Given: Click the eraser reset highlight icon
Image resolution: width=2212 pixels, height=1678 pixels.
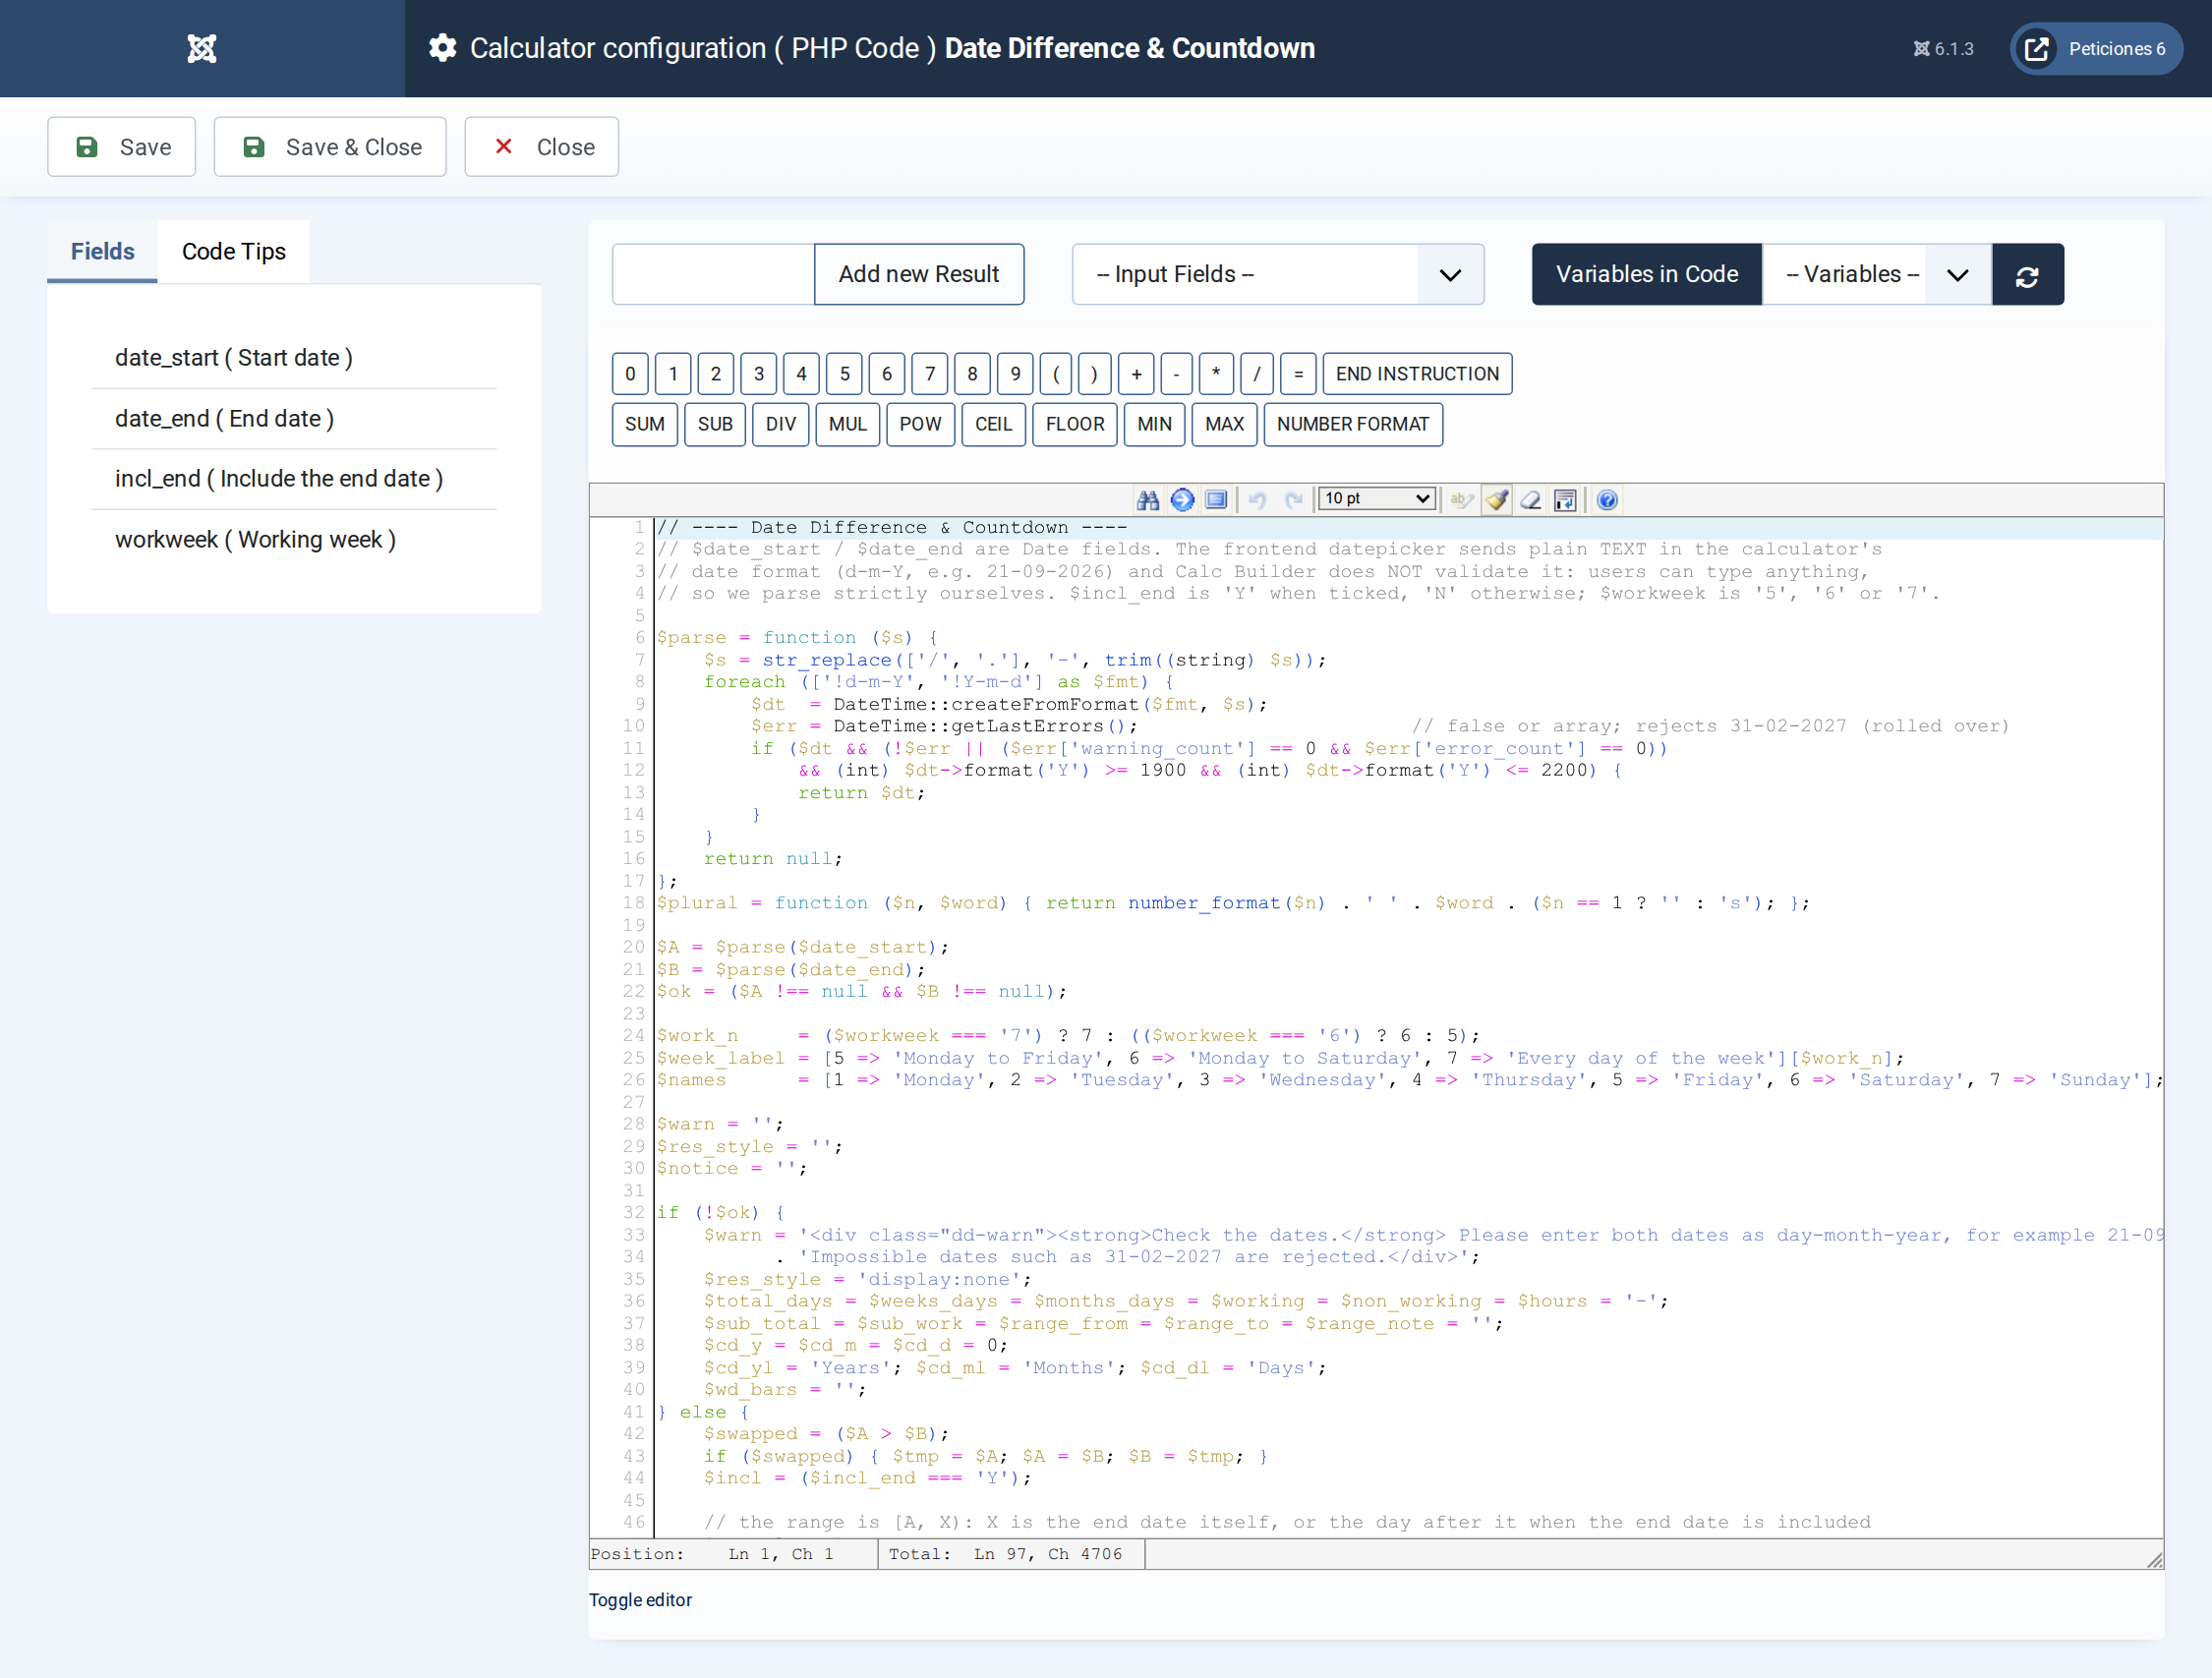Looking at the screenshot, I should point(1531,500).
